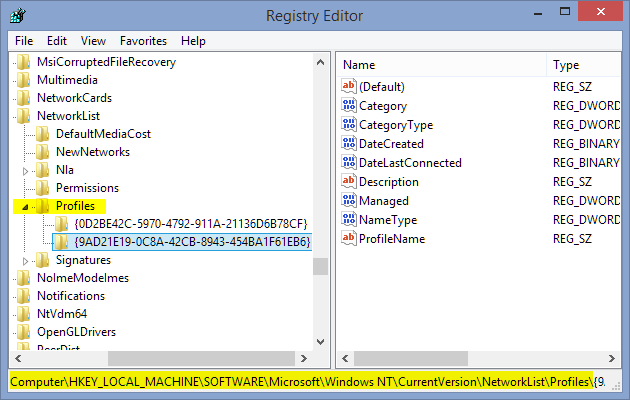Maximize the Registry Editor window

[565, 12]
